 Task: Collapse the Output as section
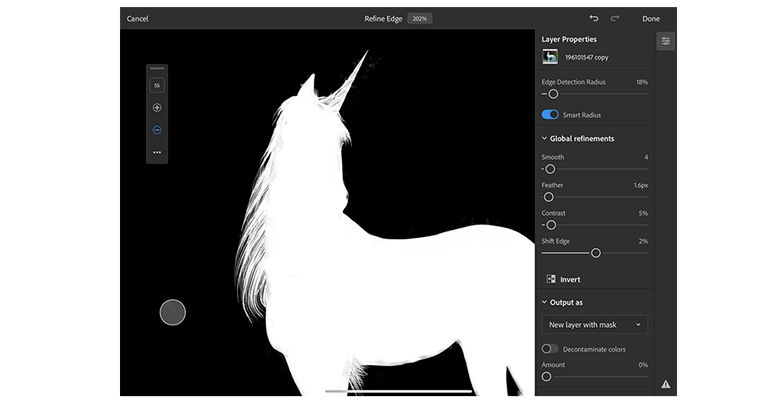[x=545, y=302]
